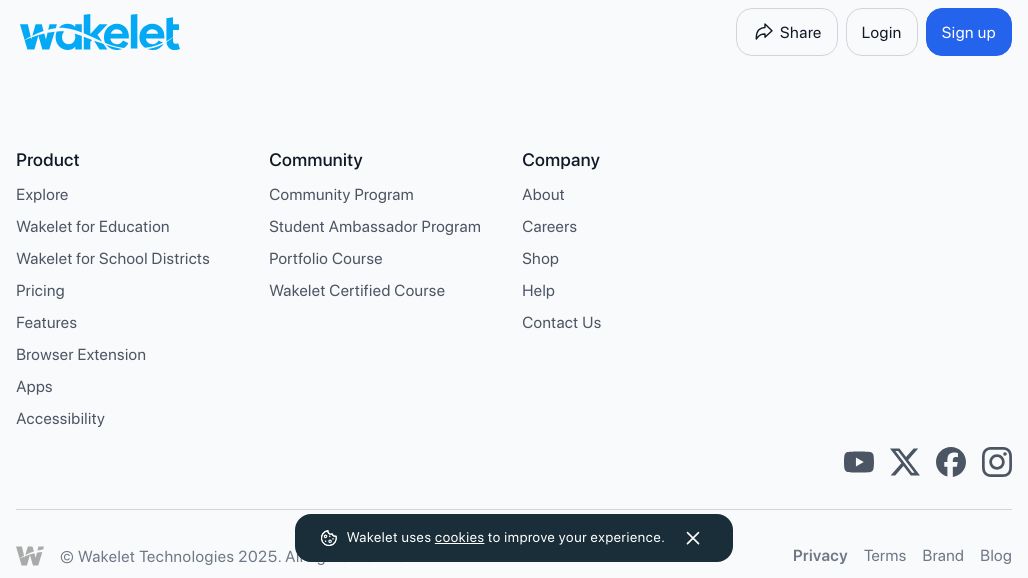
Task: Open Wakelet for School Districts link
Action: (x=113, y=259)
